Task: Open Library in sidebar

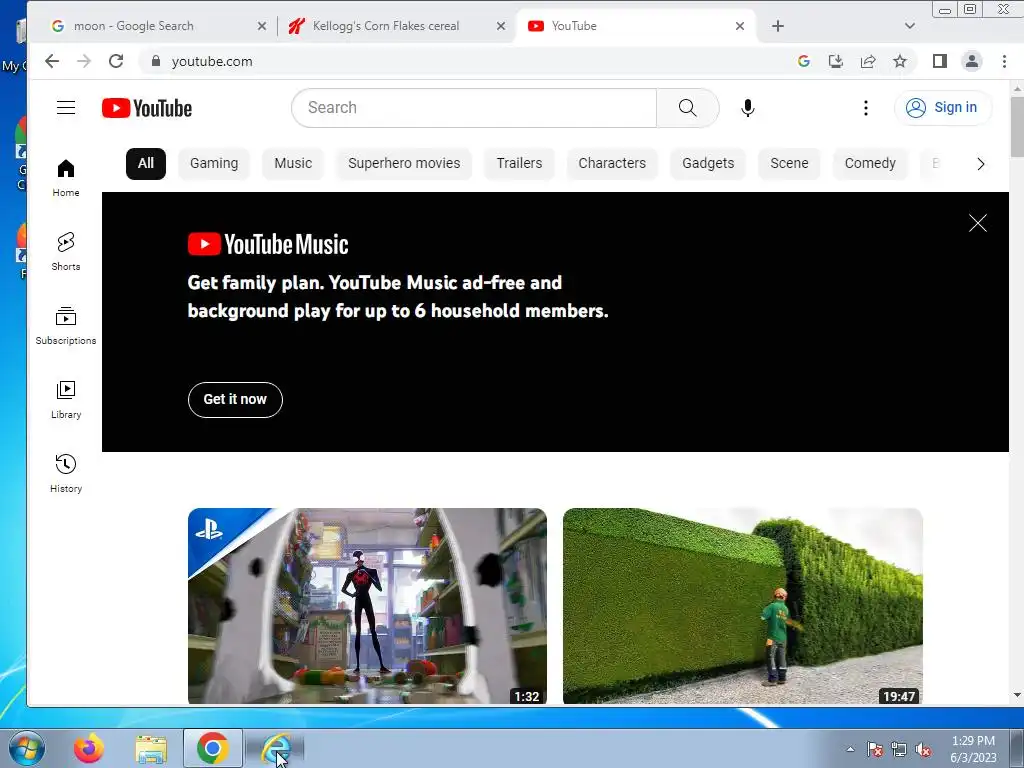Action: point(66,400)
